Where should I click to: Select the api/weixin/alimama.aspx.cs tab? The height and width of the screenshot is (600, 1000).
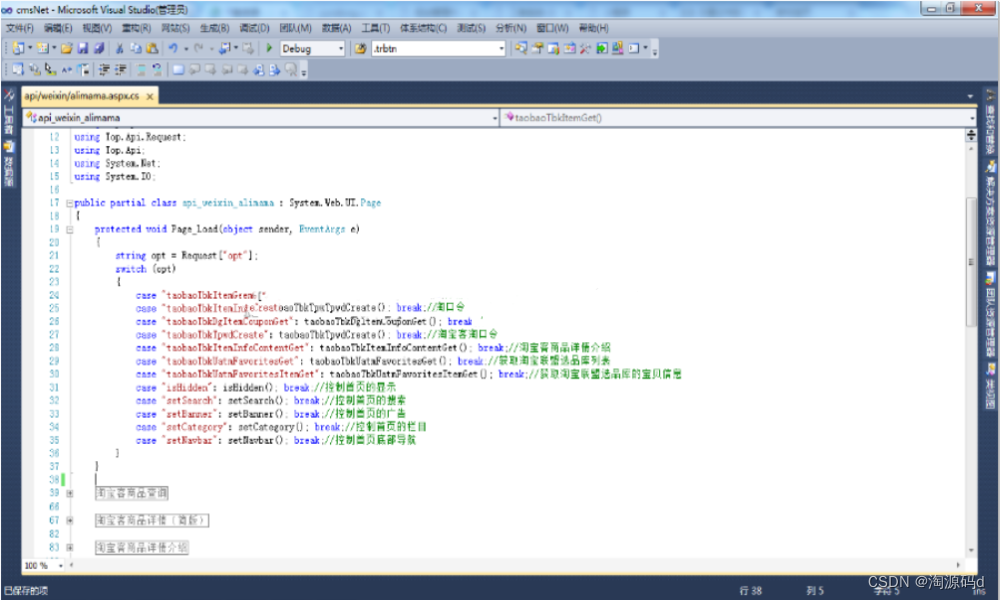coord(82,96)
